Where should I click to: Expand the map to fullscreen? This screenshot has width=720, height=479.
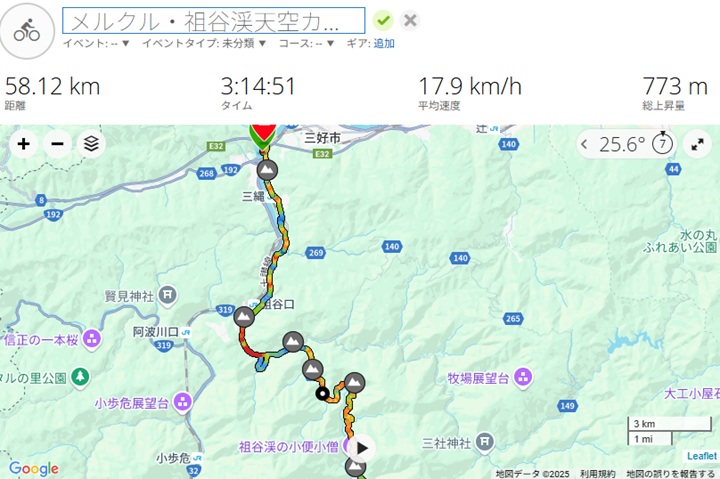tap(697, 145)
